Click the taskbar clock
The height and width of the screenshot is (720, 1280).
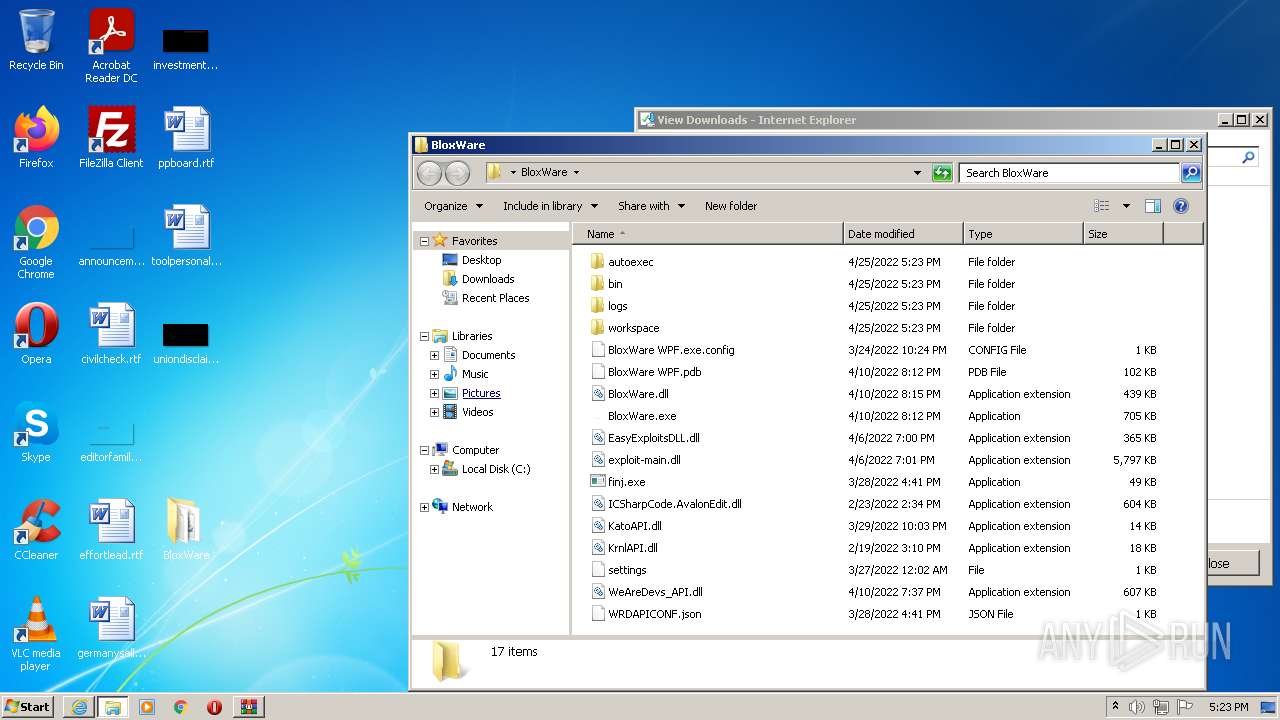[x=1228, y=707]
